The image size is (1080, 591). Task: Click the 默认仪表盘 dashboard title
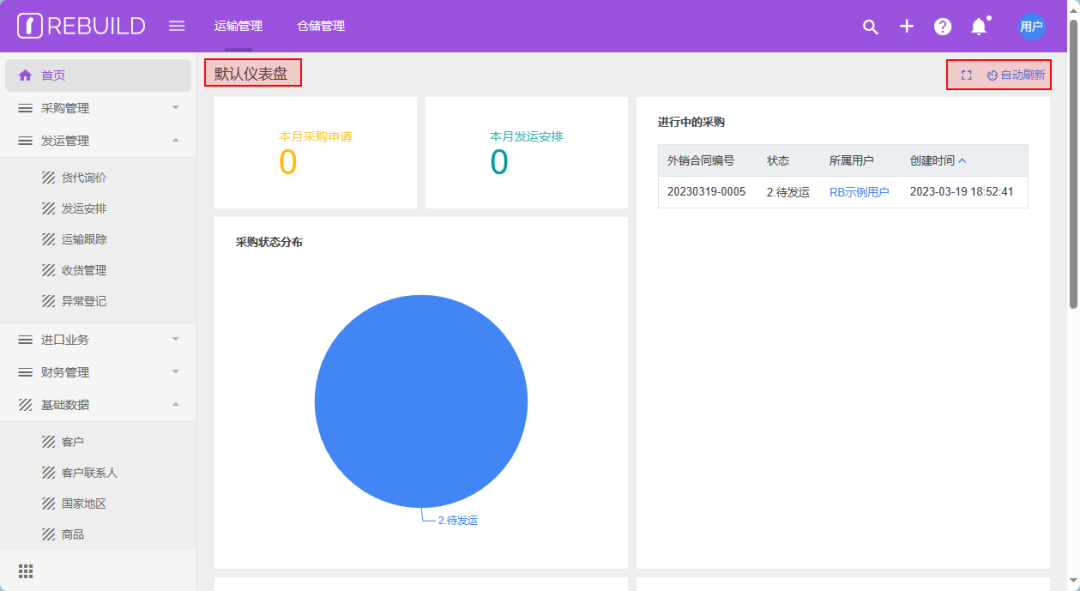[x=253, y=73]
